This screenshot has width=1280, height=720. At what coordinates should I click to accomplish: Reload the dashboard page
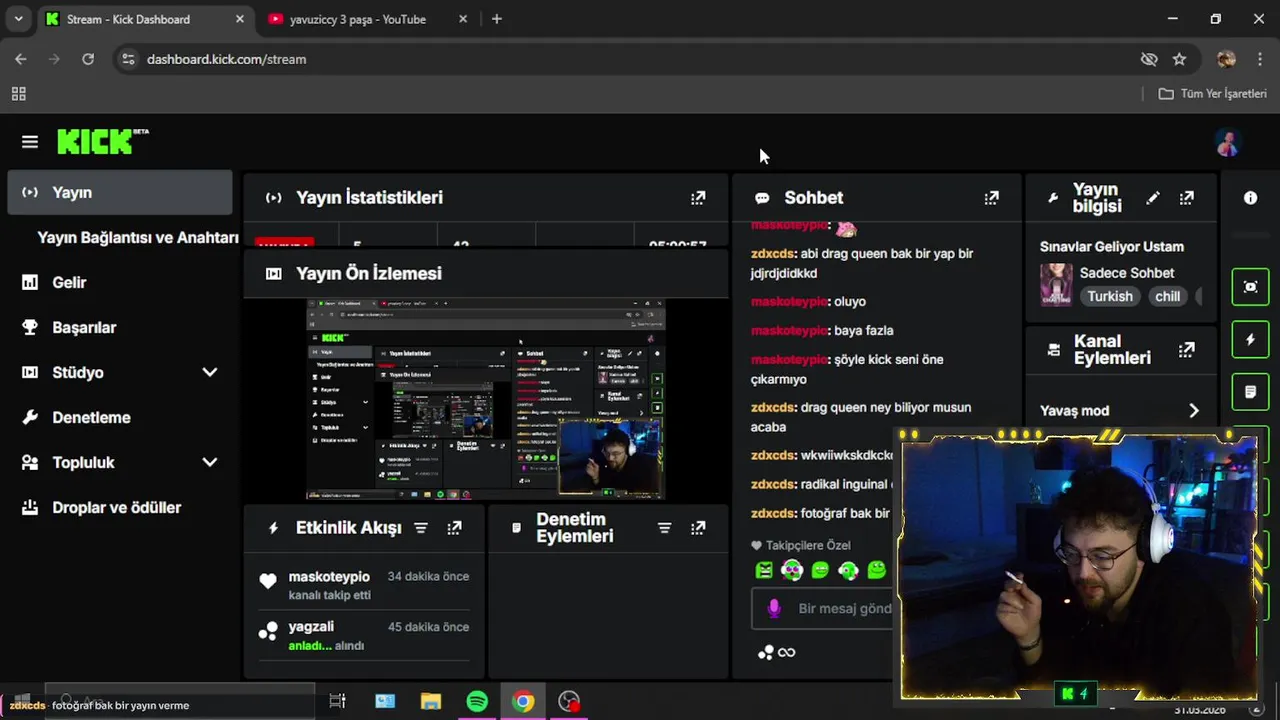[88, 59]
